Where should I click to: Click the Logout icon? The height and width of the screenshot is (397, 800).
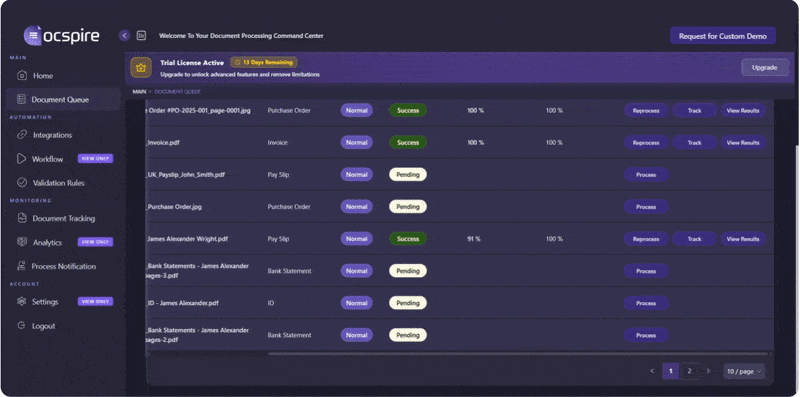(21, 326)
